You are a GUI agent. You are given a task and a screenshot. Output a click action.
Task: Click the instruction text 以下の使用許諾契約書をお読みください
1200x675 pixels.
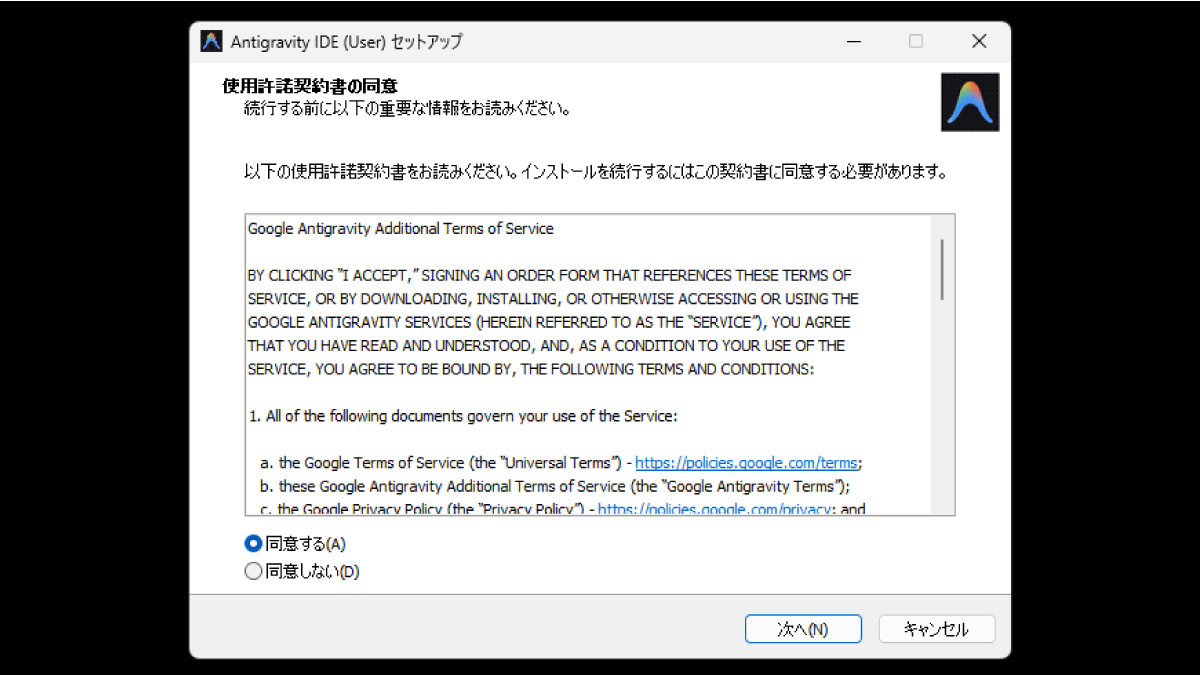click(595, 172)
